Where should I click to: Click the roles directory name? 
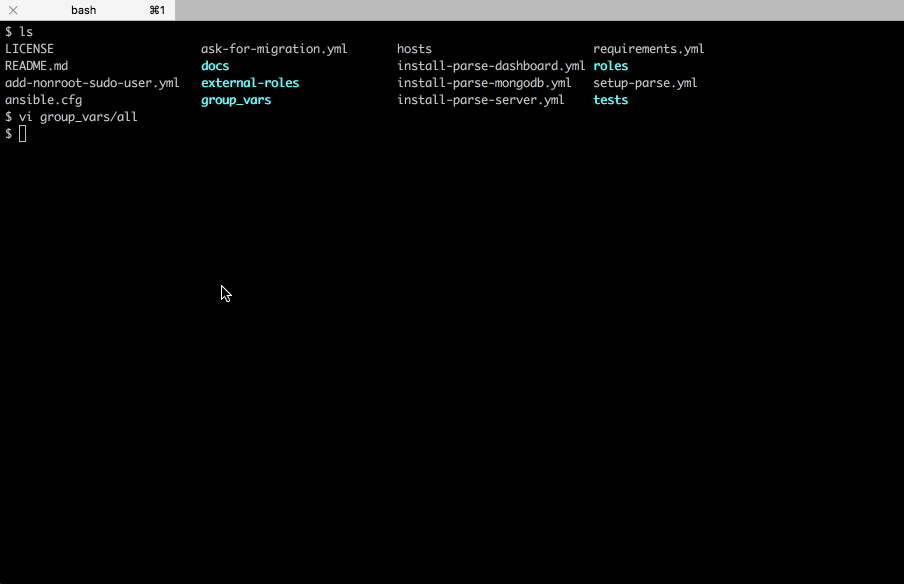[610, 66]
